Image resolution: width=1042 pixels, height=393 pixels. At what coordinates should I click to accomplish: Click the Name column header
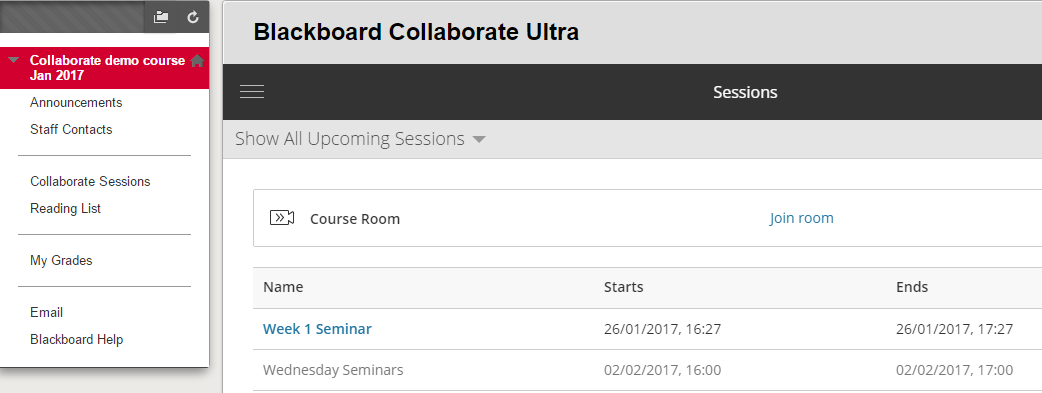(x=283, y=287)
